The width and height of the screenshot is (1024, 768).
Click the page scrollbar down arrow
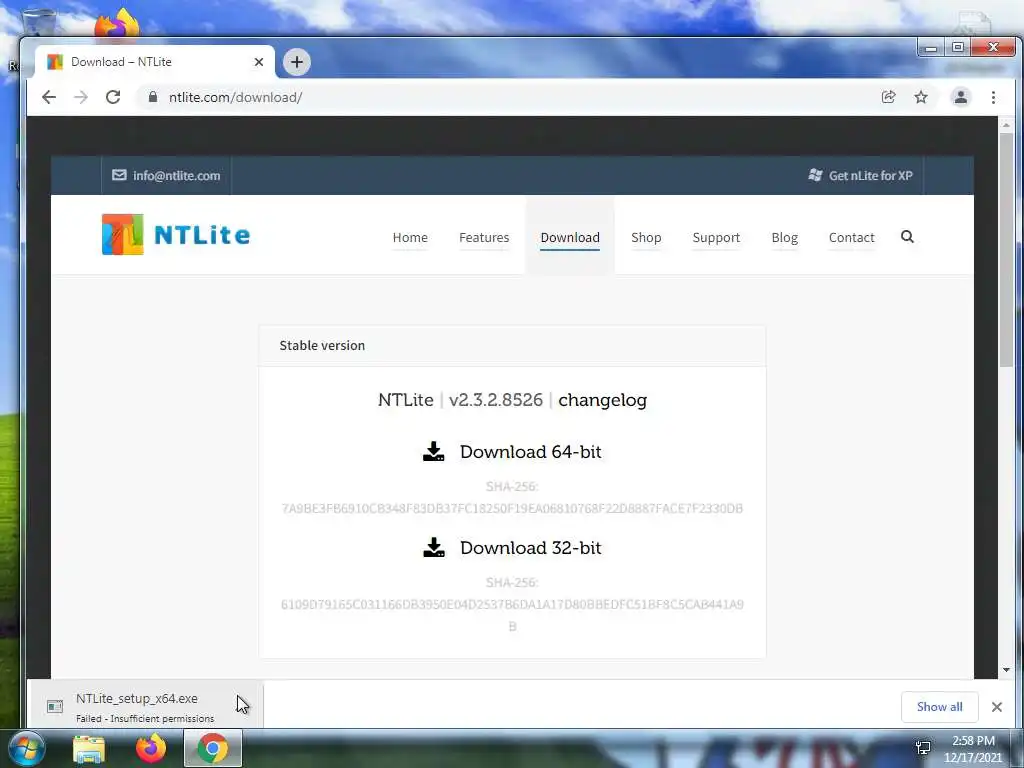tap(1006, 670)
